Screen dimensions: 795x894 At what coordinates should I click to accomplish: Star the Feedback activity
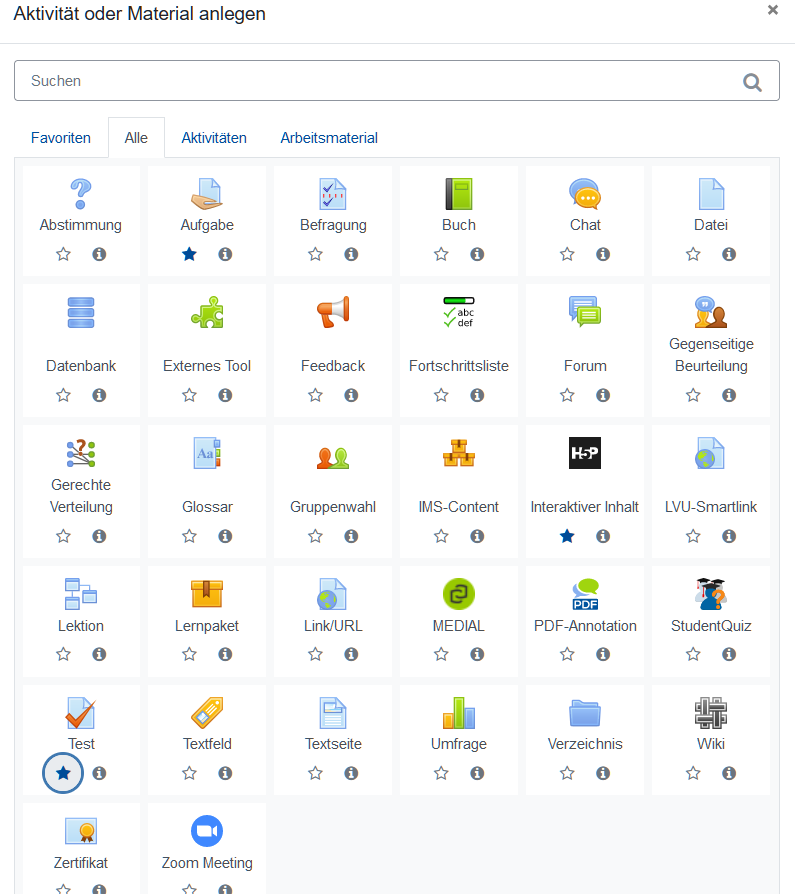pyautogui.click(x=315, y=395)
